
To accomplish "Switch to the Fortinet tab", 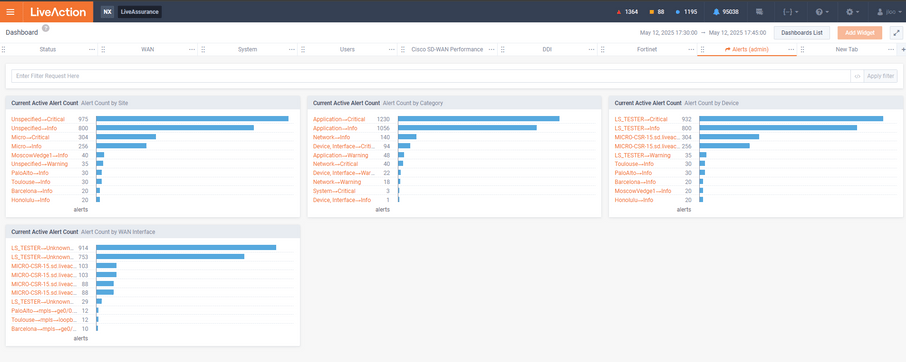I will (647, 50).
